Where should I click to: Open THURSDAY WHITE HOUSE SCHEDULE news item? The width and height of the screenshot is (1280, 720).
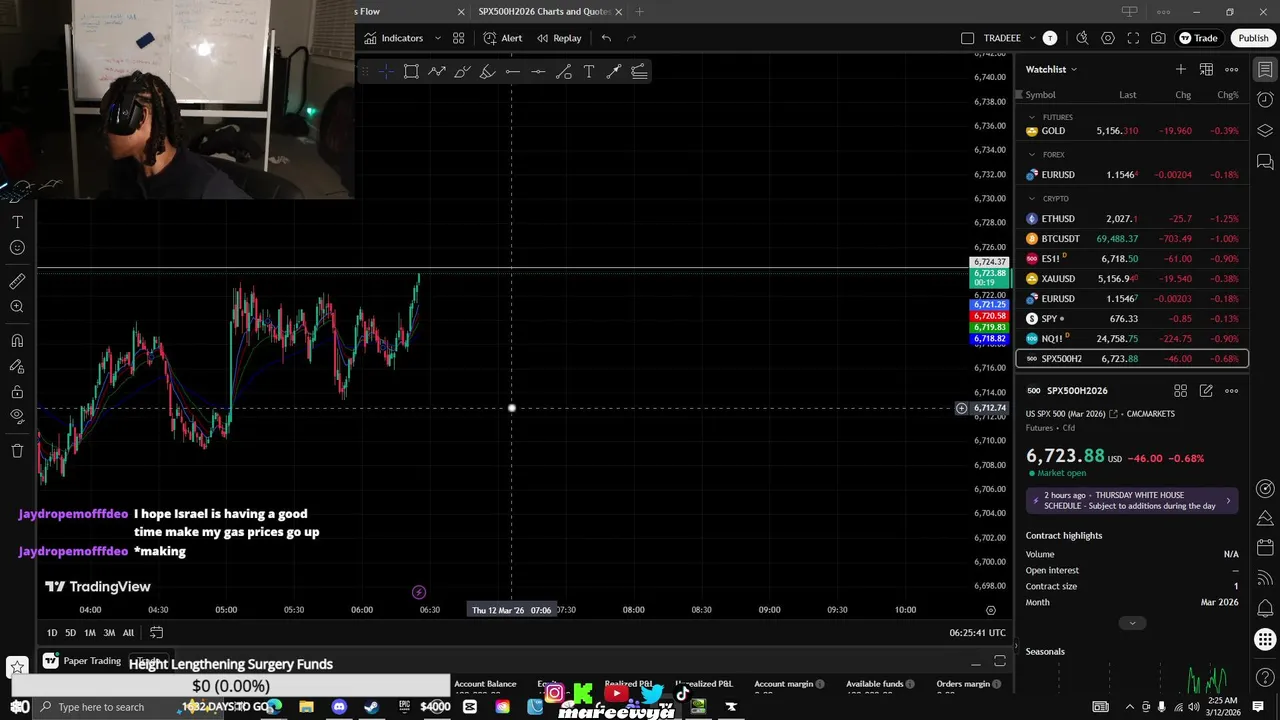click(x=1132, y=500)
